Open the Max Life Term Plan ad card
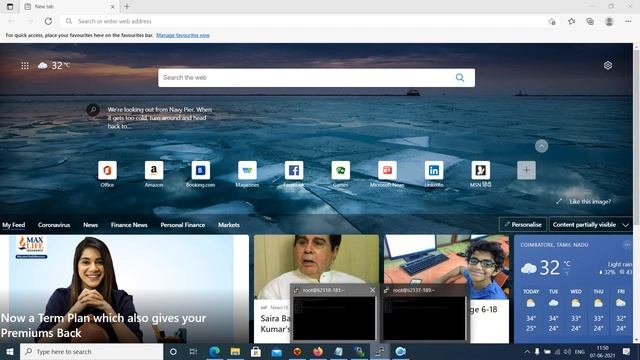Image resolution: width=640 pixels, height=360 pixels. click(x=124, y=289)
